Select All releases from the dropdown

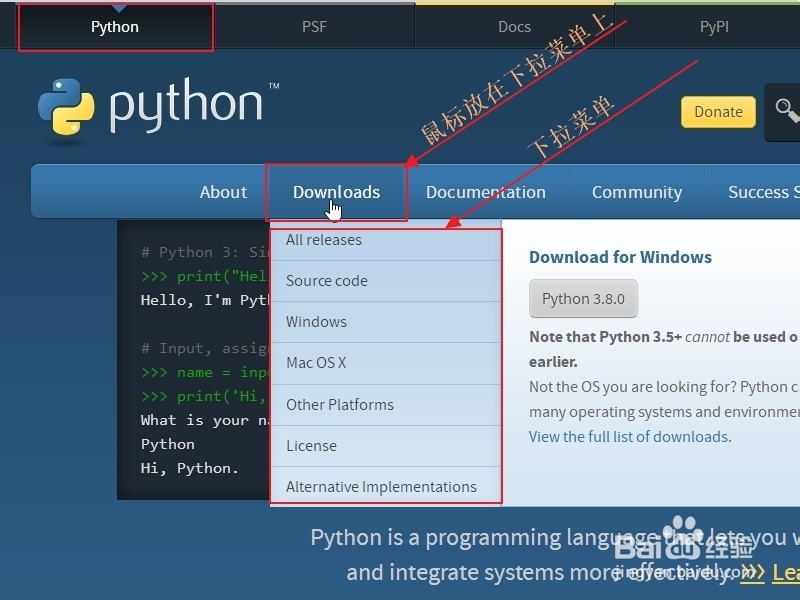click(322, 240)
